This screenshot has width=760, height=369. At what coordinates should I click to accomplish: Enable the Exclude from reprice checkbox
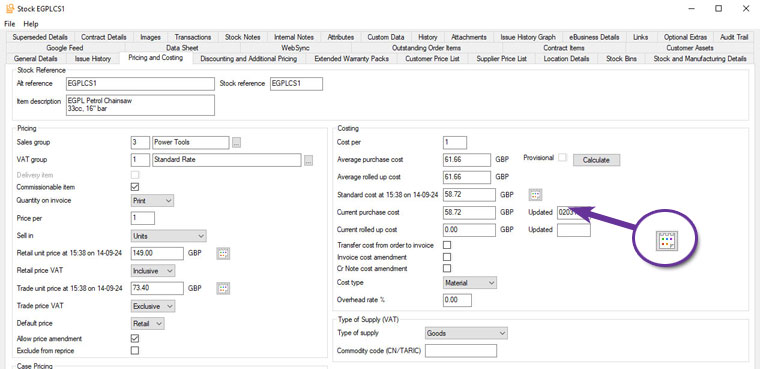pos(135,350)
